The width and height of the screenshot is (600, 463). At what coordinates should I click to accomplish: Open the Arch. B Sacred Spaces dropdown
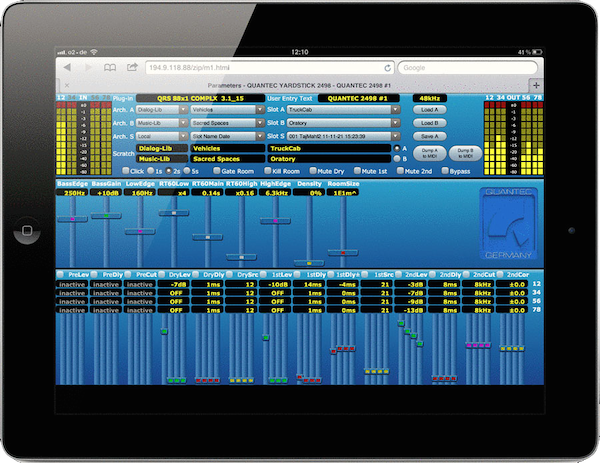click(224, 123)
